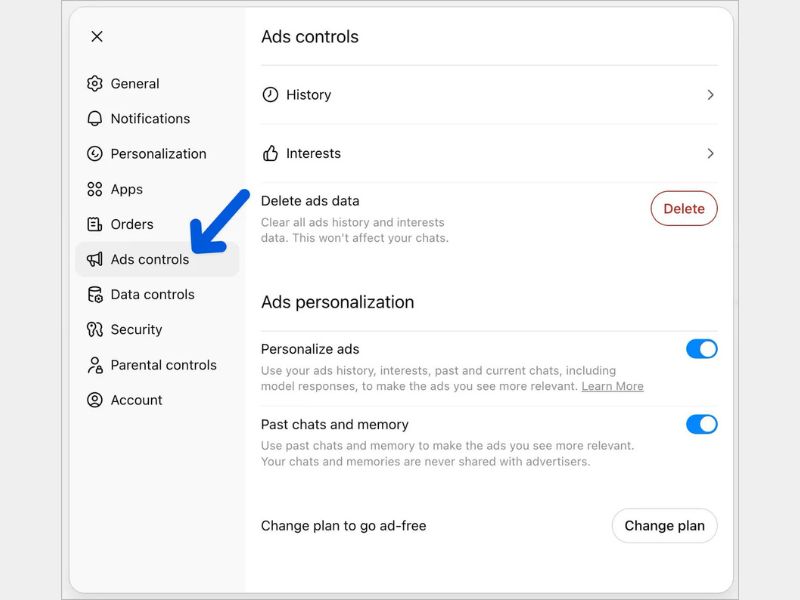Screen dimensions: 800x600
Task: Expand the History row chevron
Action: point(710,95)
